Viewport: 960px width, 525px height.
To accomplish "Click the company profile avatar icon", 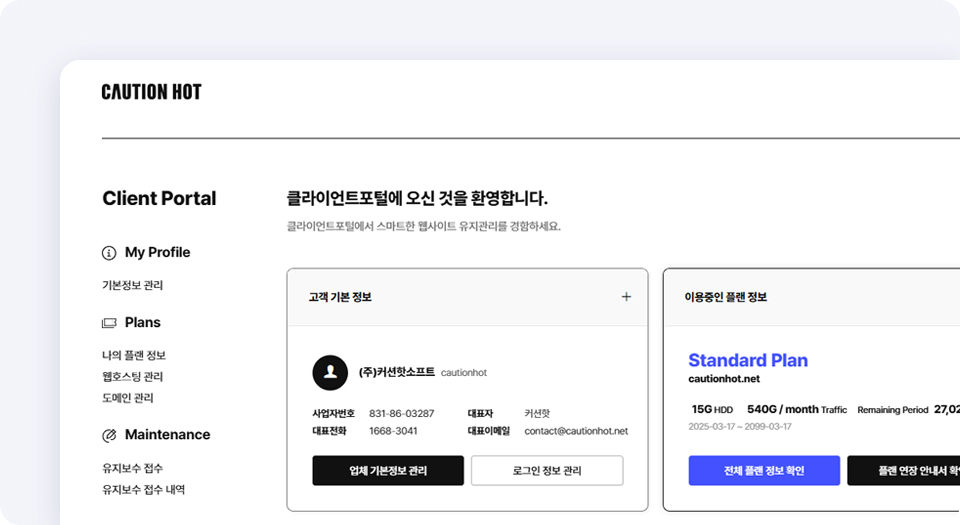I will pyautogui.click(x=330, y=372).
